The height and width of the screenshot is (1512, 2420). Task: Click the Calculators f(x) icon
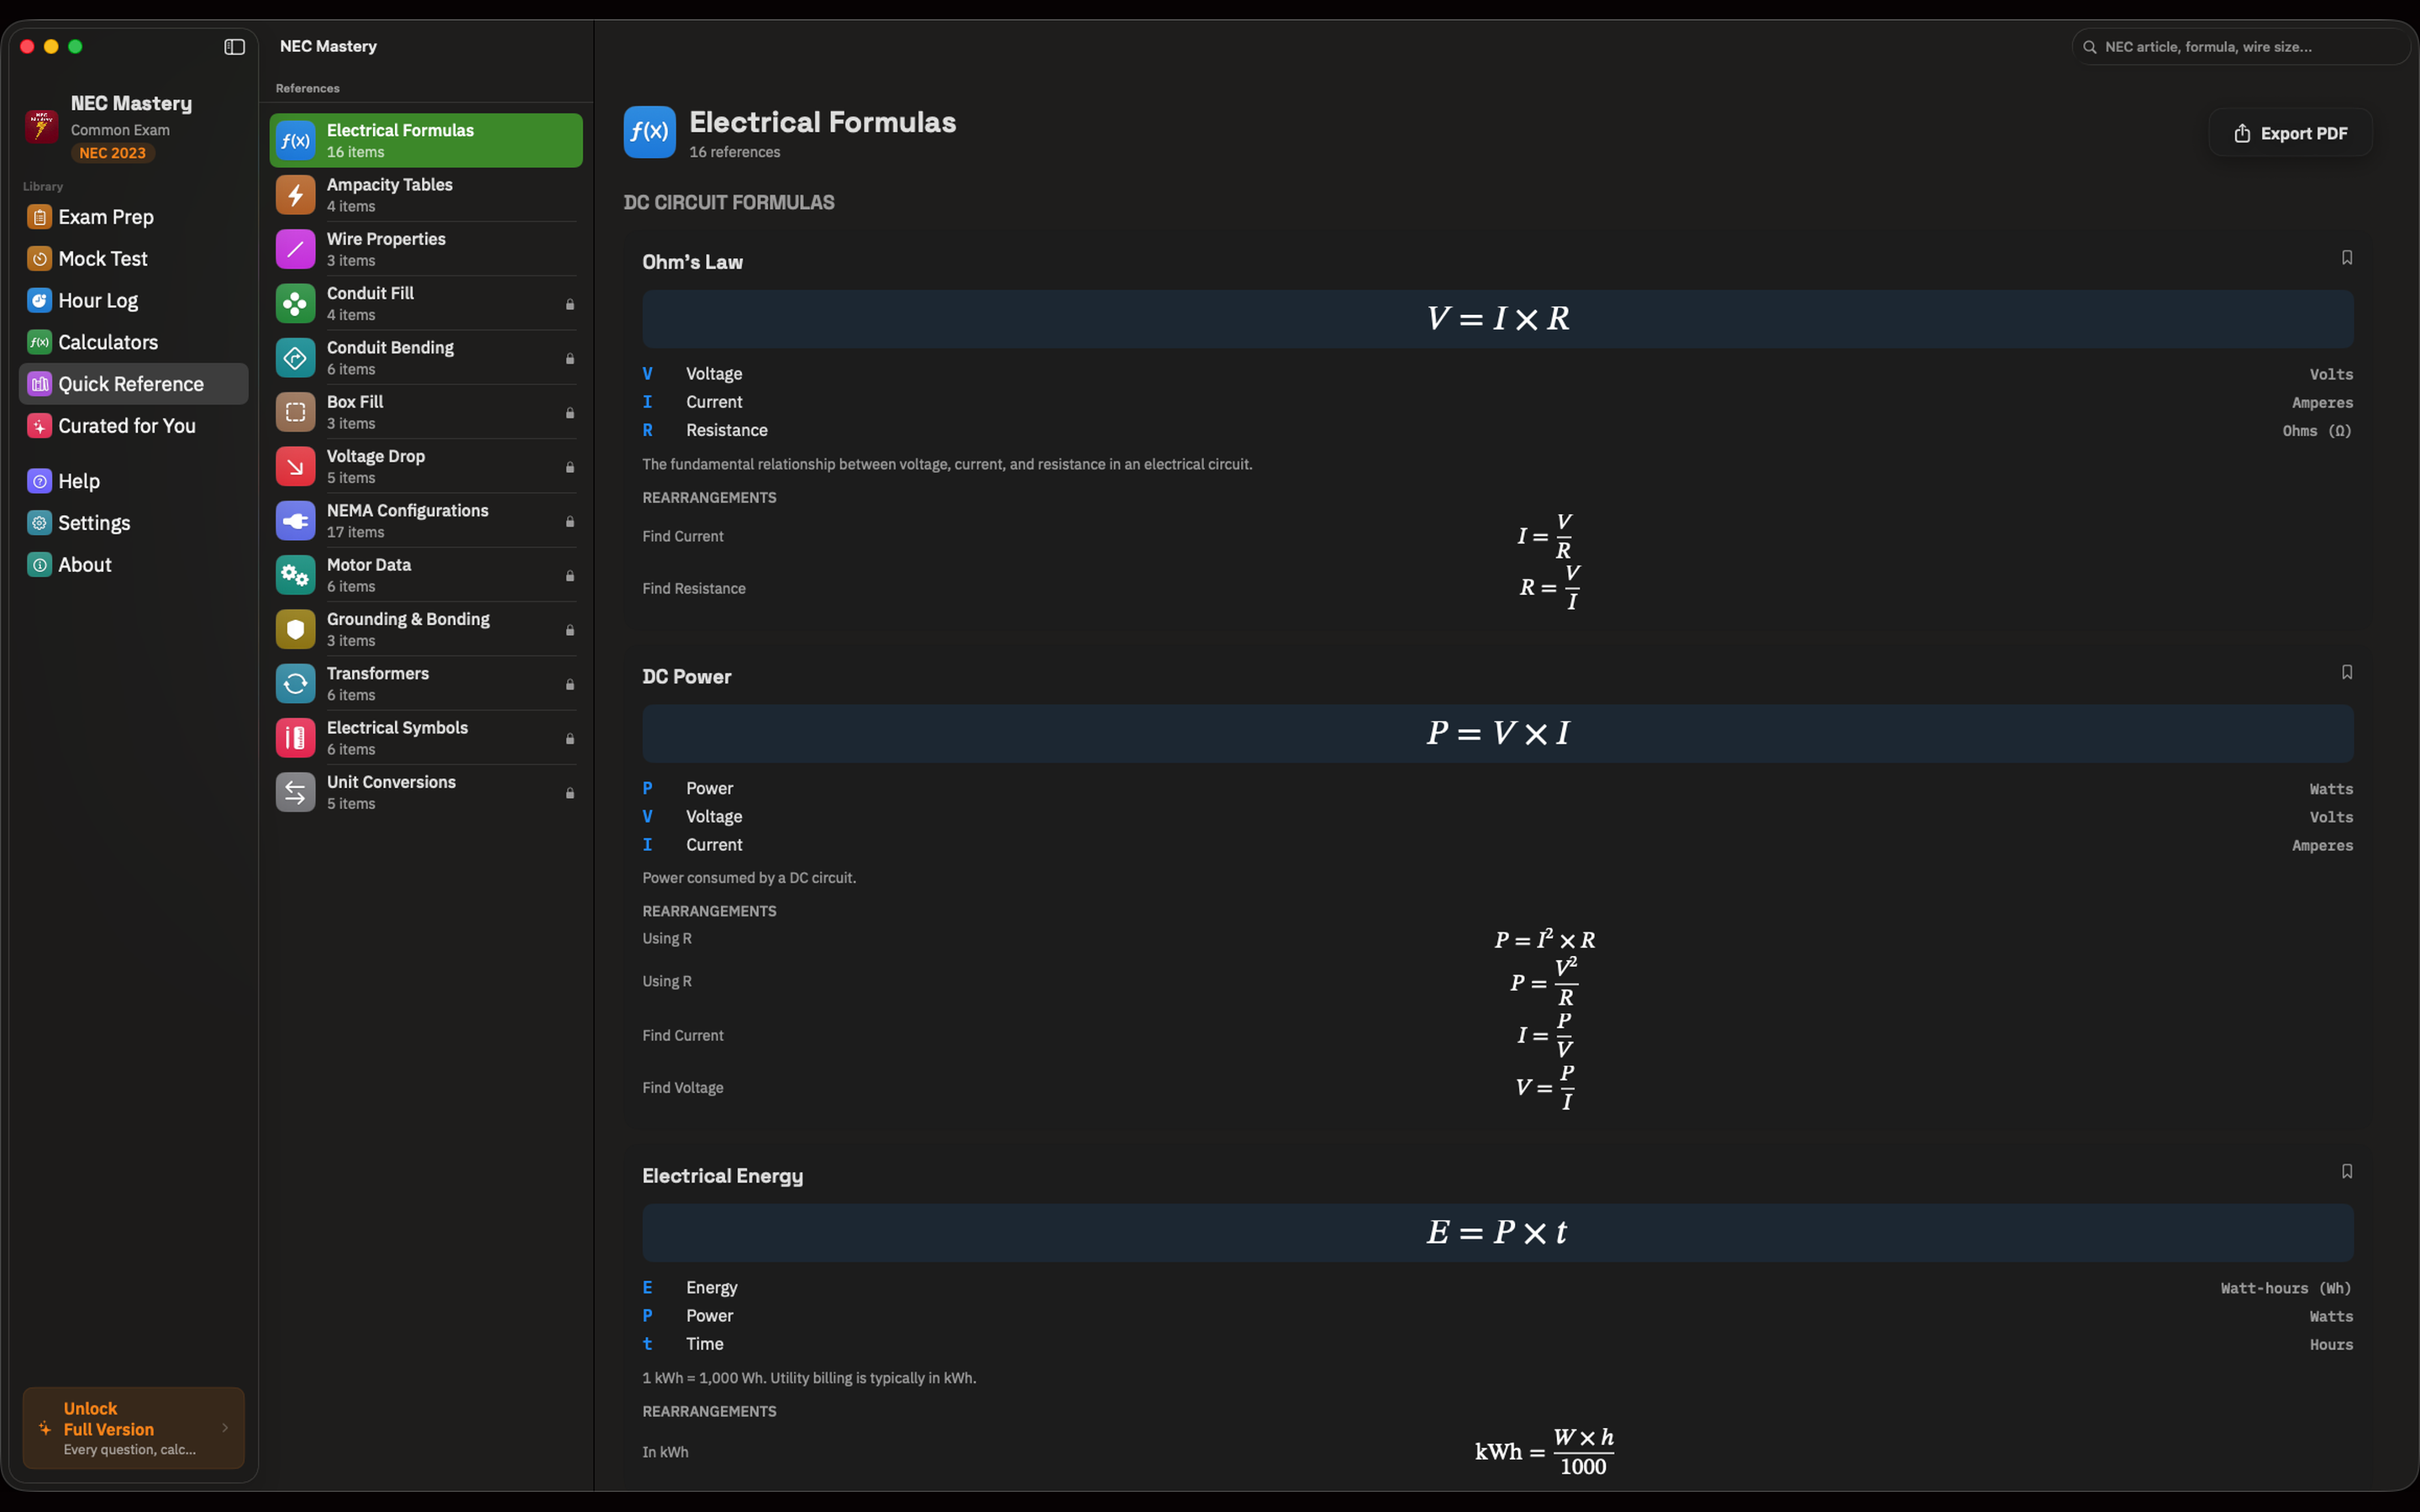(x=39, y=343)
